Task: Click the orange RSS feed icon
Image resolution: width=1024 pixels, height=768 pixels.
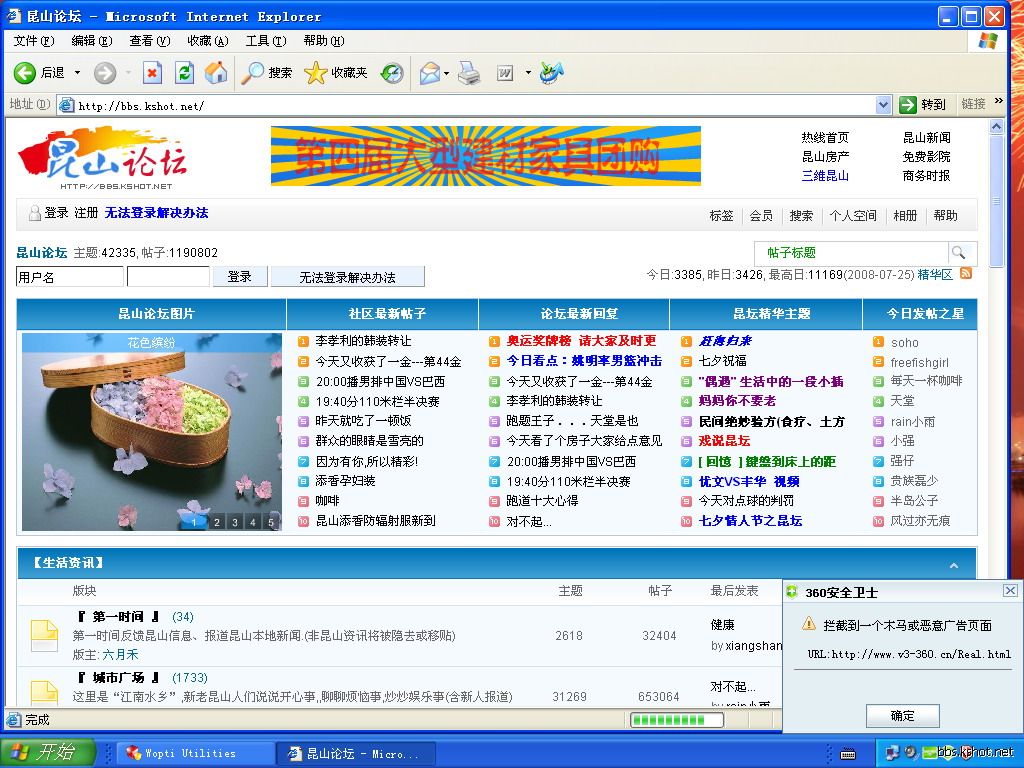Action: (966, 273)
